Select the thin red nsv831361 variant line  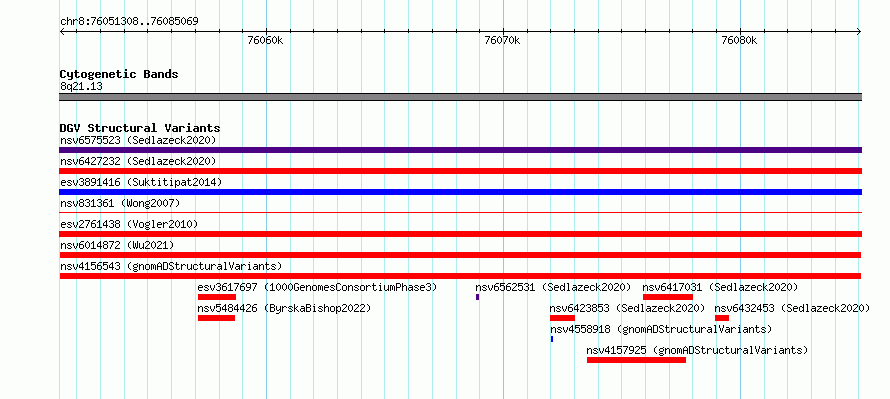(x=460, y=212)
